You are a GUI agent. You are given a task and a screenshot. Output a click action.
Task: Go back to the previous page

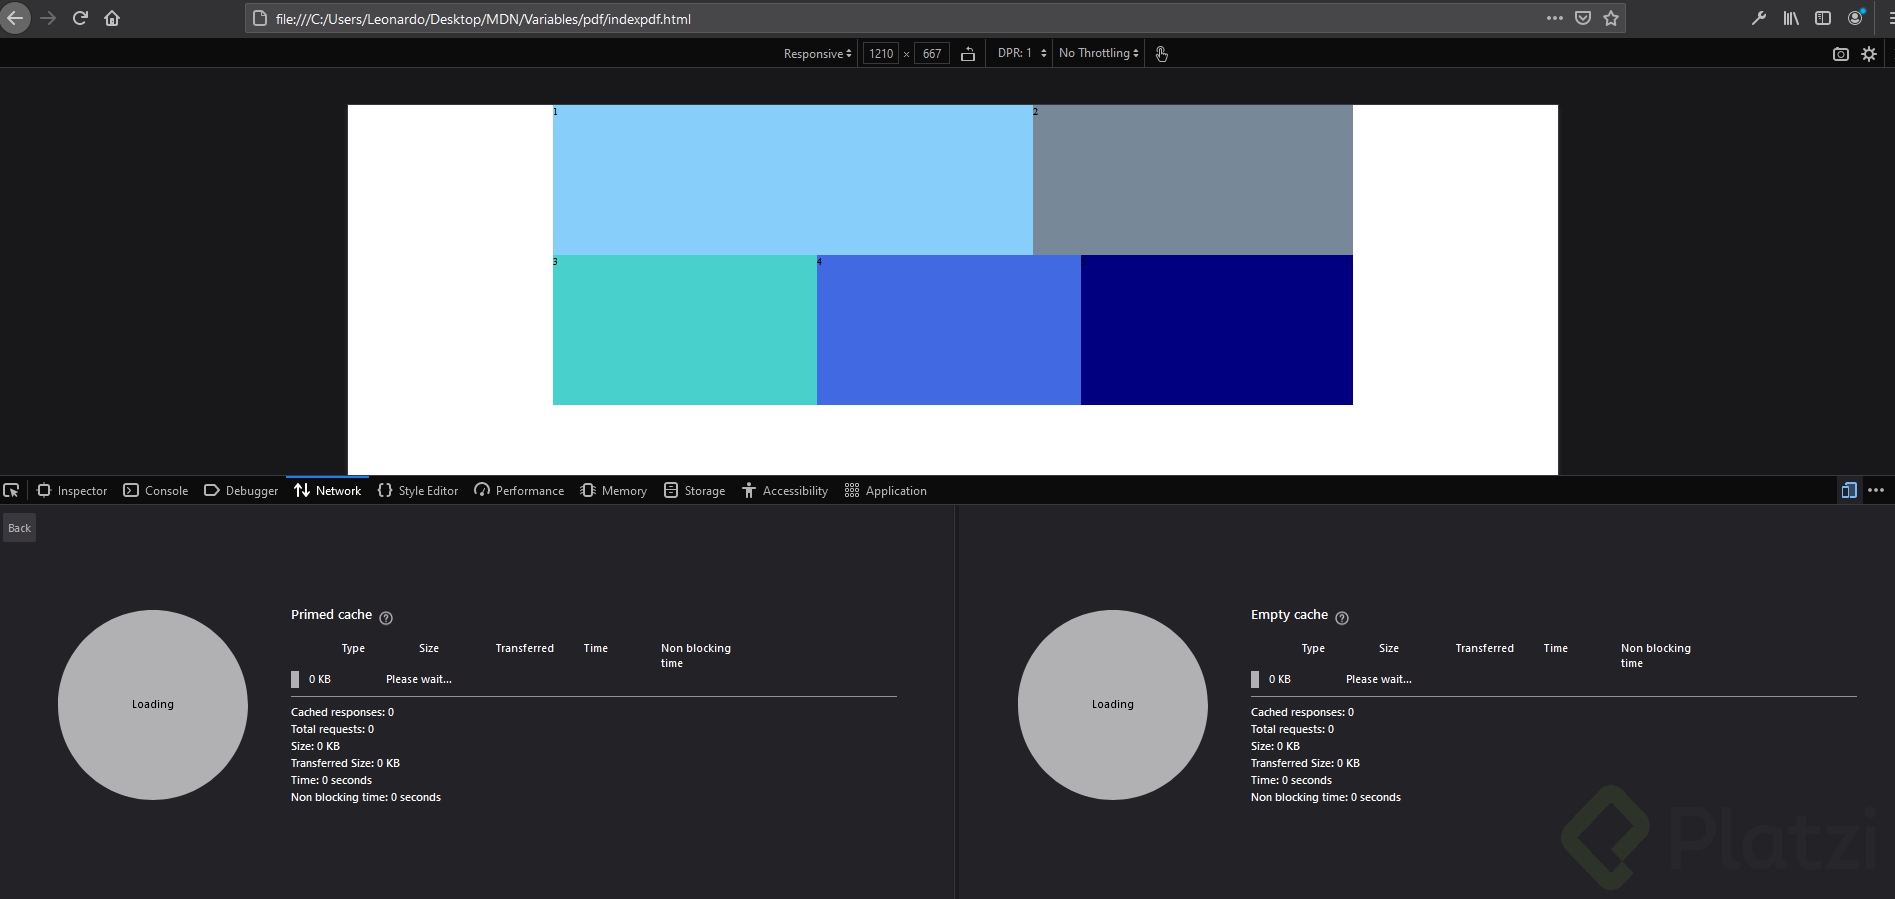14,18
